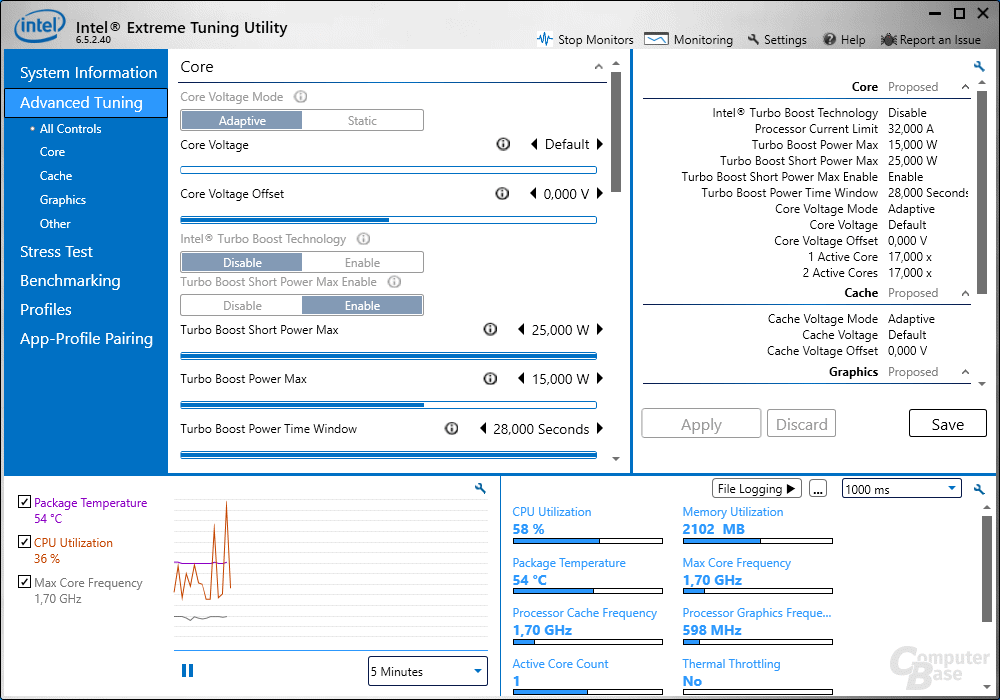Click the Report an Issue bug icon
The image size is (1000, 700).
888,40
